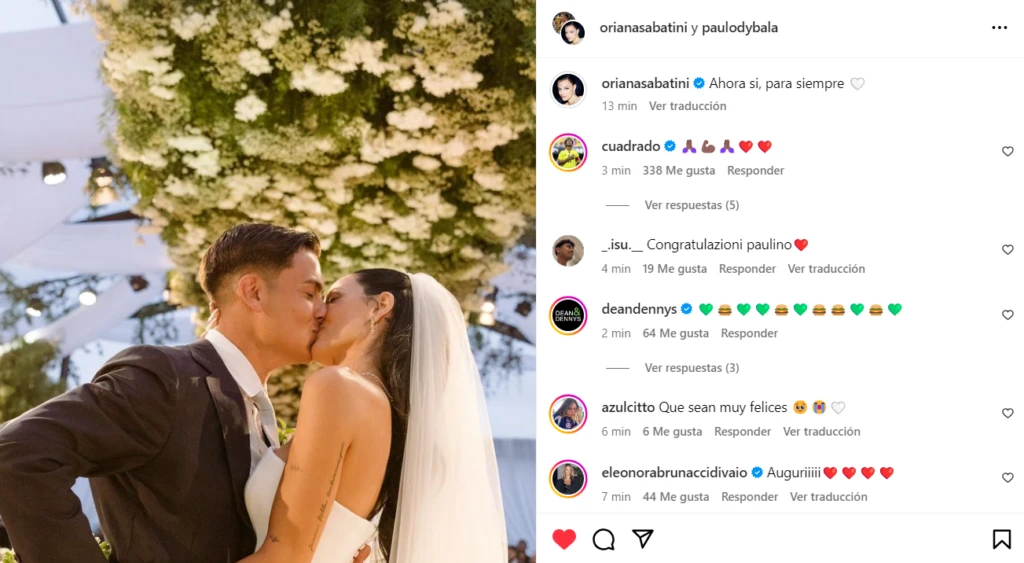Image resolution: width=1024 pixels, height=563 pixels.
Task: Like azulcitto's comment with heart
Action: [x=1008, y=413]
